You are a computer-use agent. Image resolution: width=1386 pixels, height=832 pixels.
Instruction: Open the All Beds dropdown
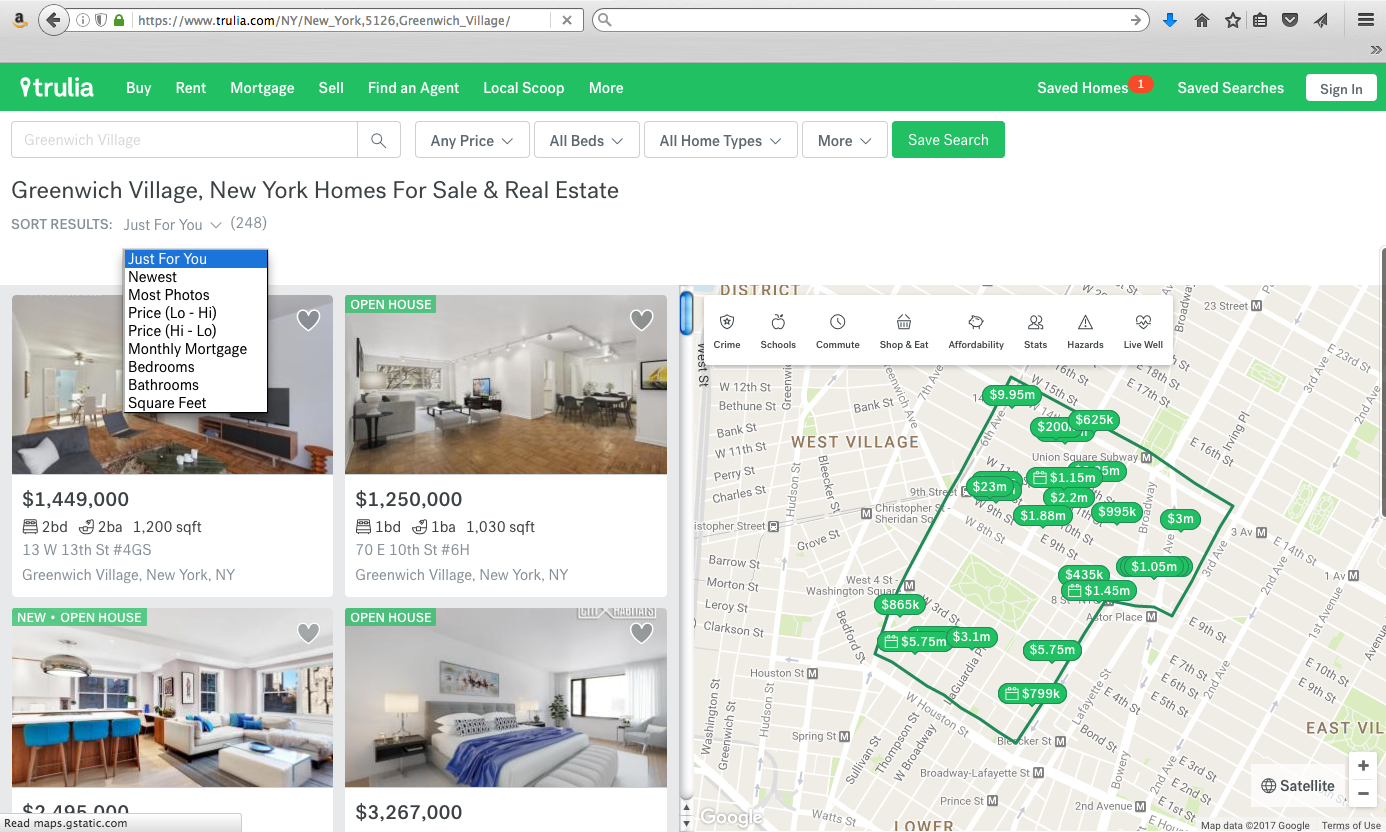click(x=586, y=141)
